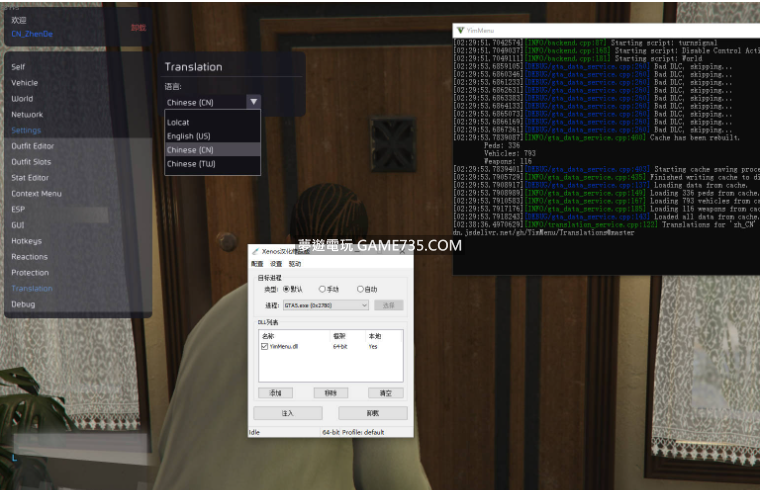Click the 移除 button in Xenos
760x490 pixels.
click(x=331, y=393)
